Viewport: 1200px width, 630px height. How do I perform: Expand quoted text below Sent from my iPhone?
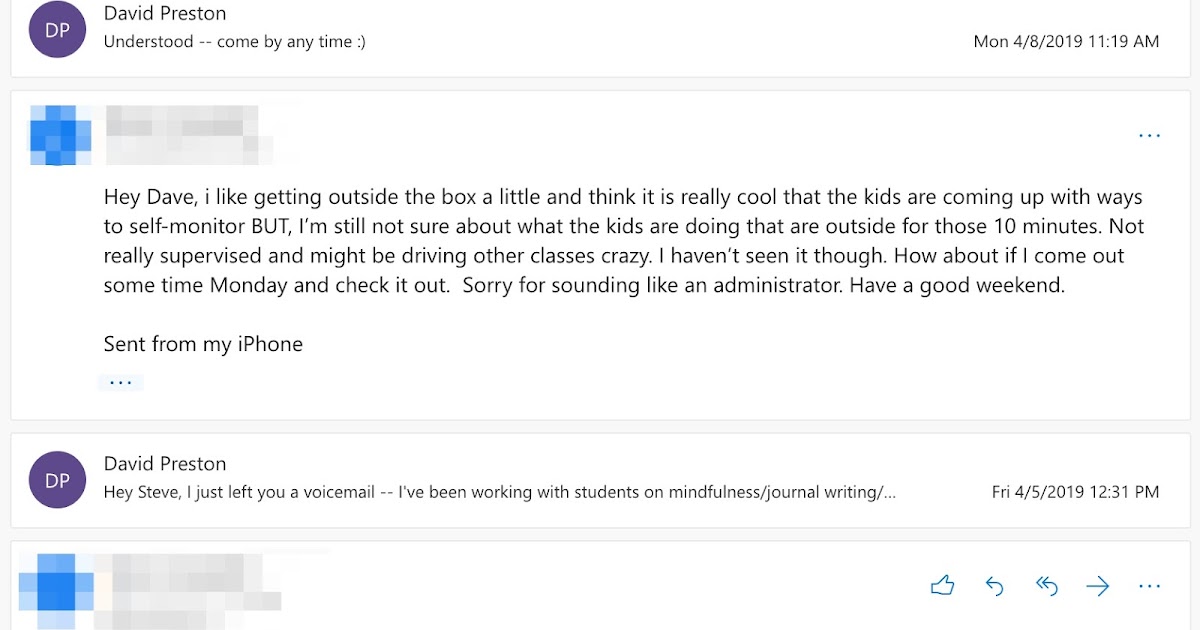pyautogui.click(x=121, y=382)
